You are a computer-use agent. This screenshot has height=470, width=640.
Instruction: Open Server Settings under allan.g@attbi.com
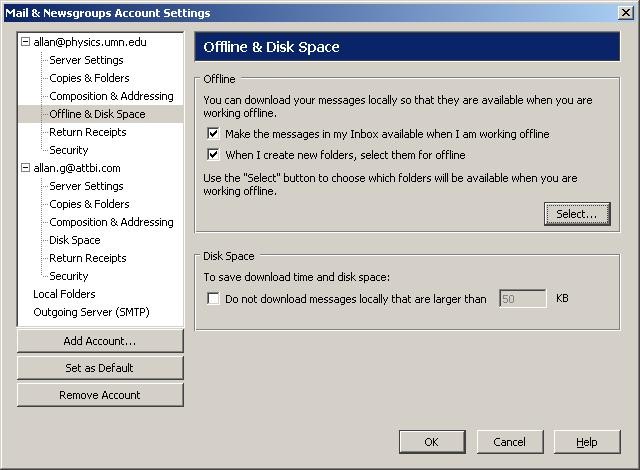point(86,186)
